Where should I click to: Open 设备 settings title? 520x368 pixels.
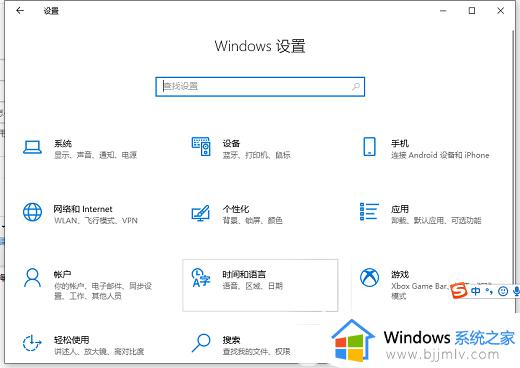(x=231, y=143)
